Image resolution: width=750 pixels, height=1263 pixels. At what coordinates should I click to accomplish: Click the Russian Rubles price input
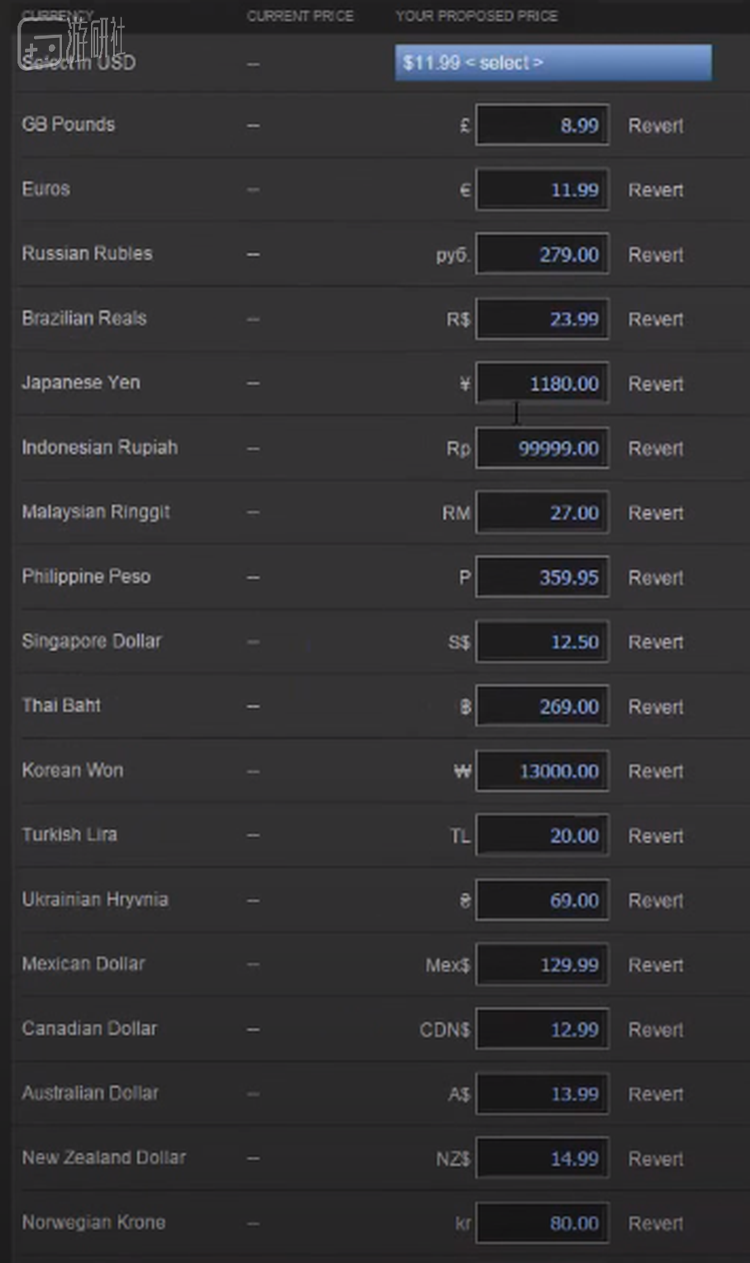point(542,255)
